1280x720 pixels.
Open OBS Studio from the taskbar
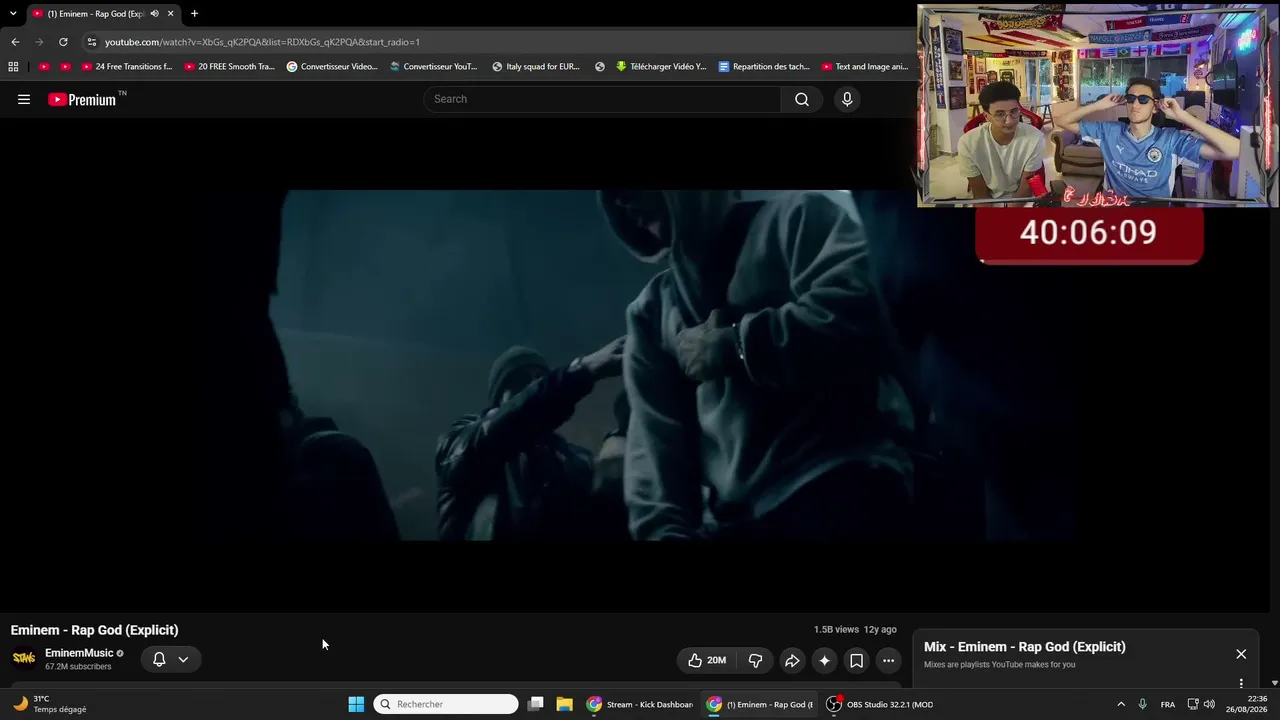tap(880, 704)
